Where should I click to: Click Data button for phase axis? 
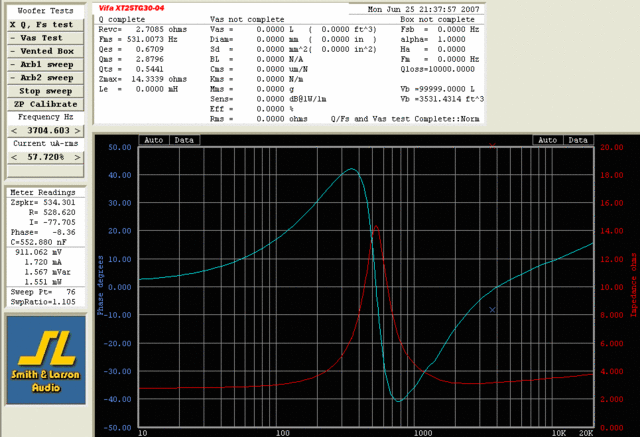pos(184,140)
